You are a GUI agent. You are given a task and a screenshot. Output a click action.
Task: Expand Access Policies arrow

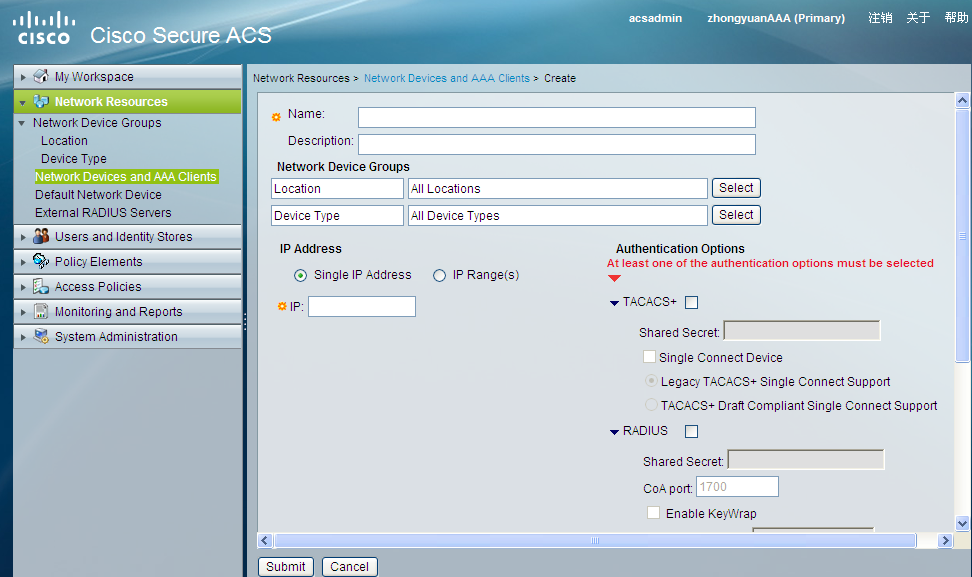pos(23,287)
